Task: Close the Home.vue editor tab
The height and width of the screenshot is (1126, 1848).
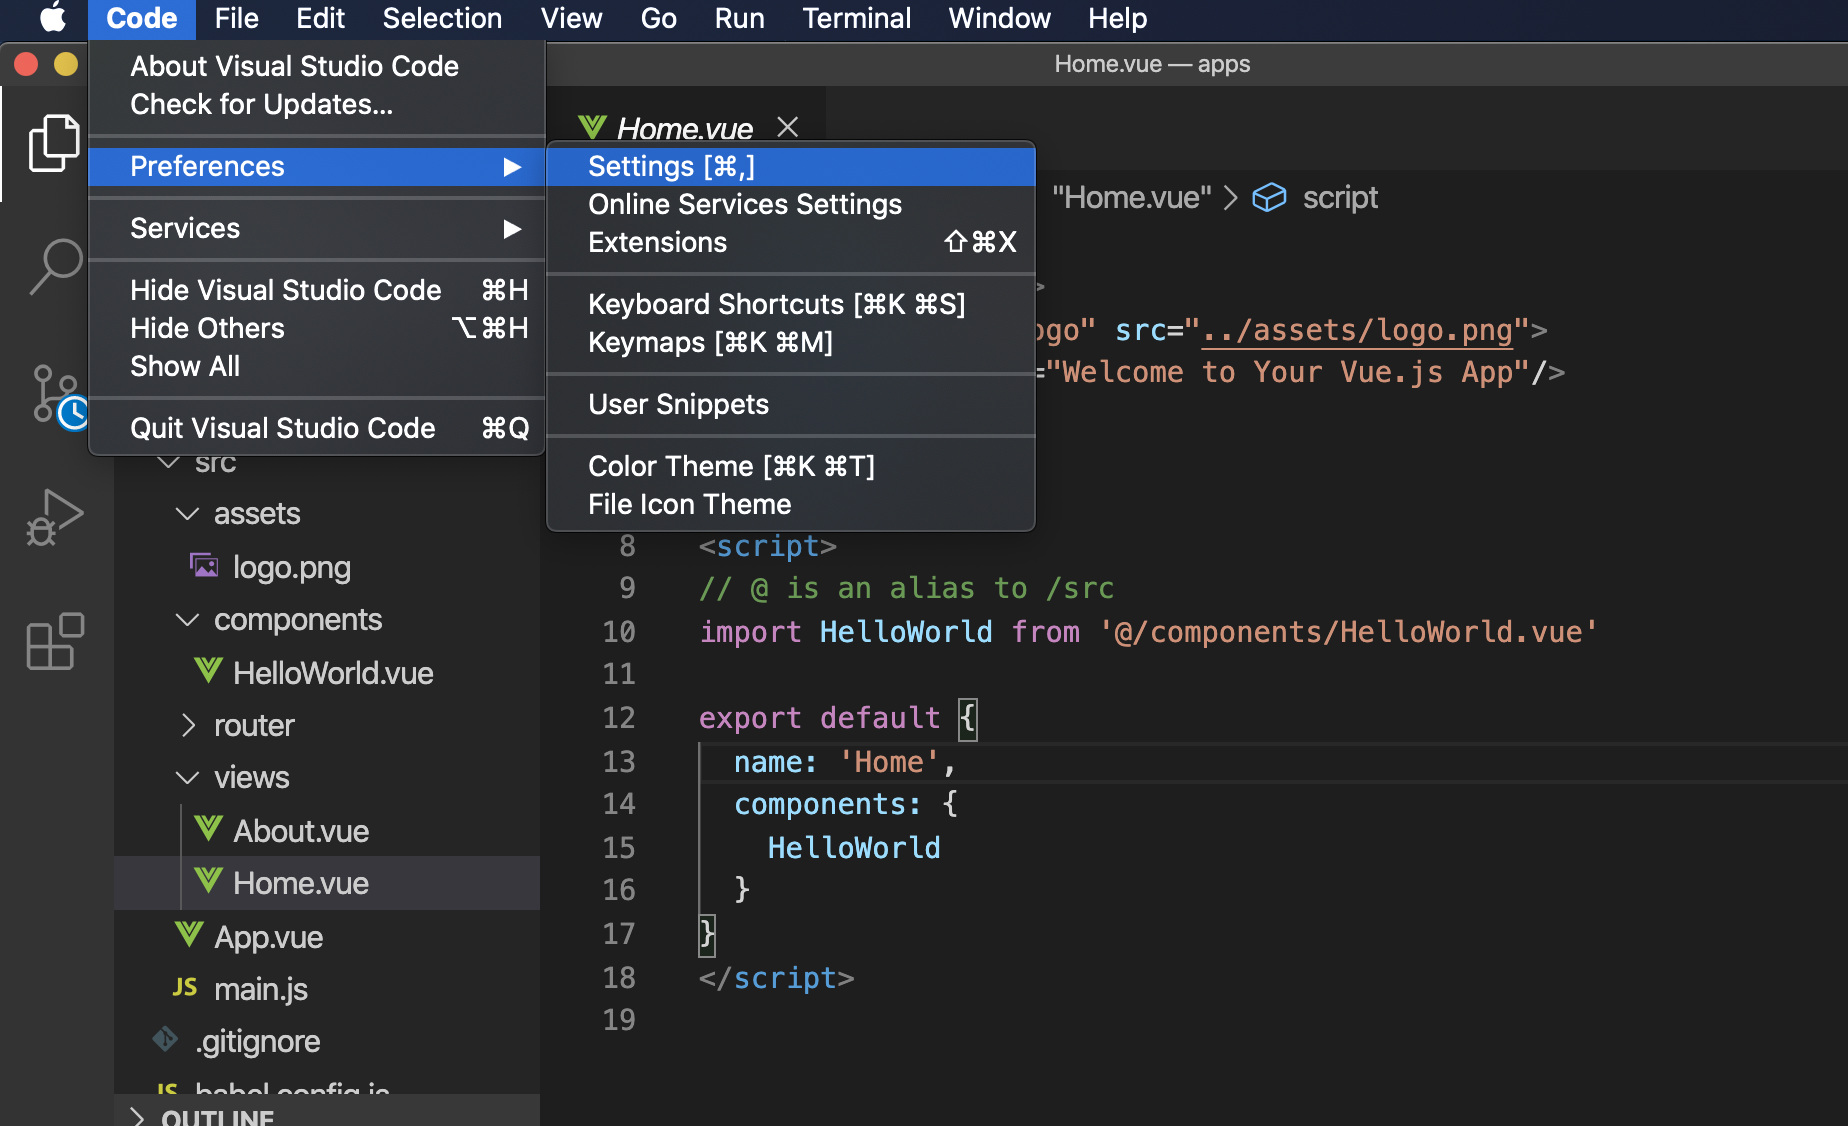Action: click(x=788, y=127)
